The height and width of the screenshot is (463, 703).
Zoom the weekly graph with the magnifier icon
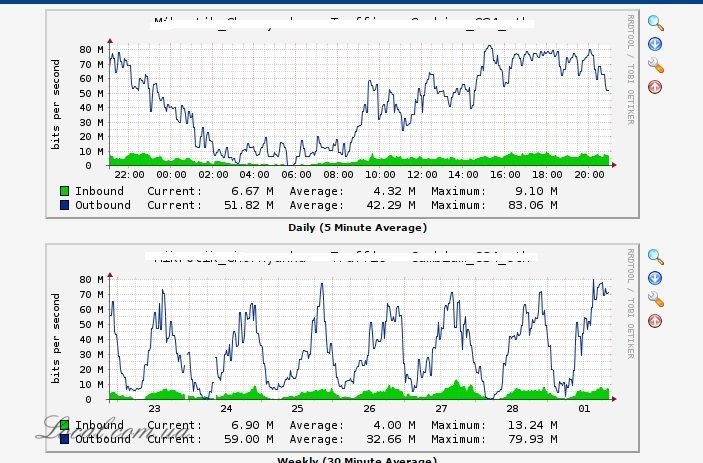tap(655, 257)
